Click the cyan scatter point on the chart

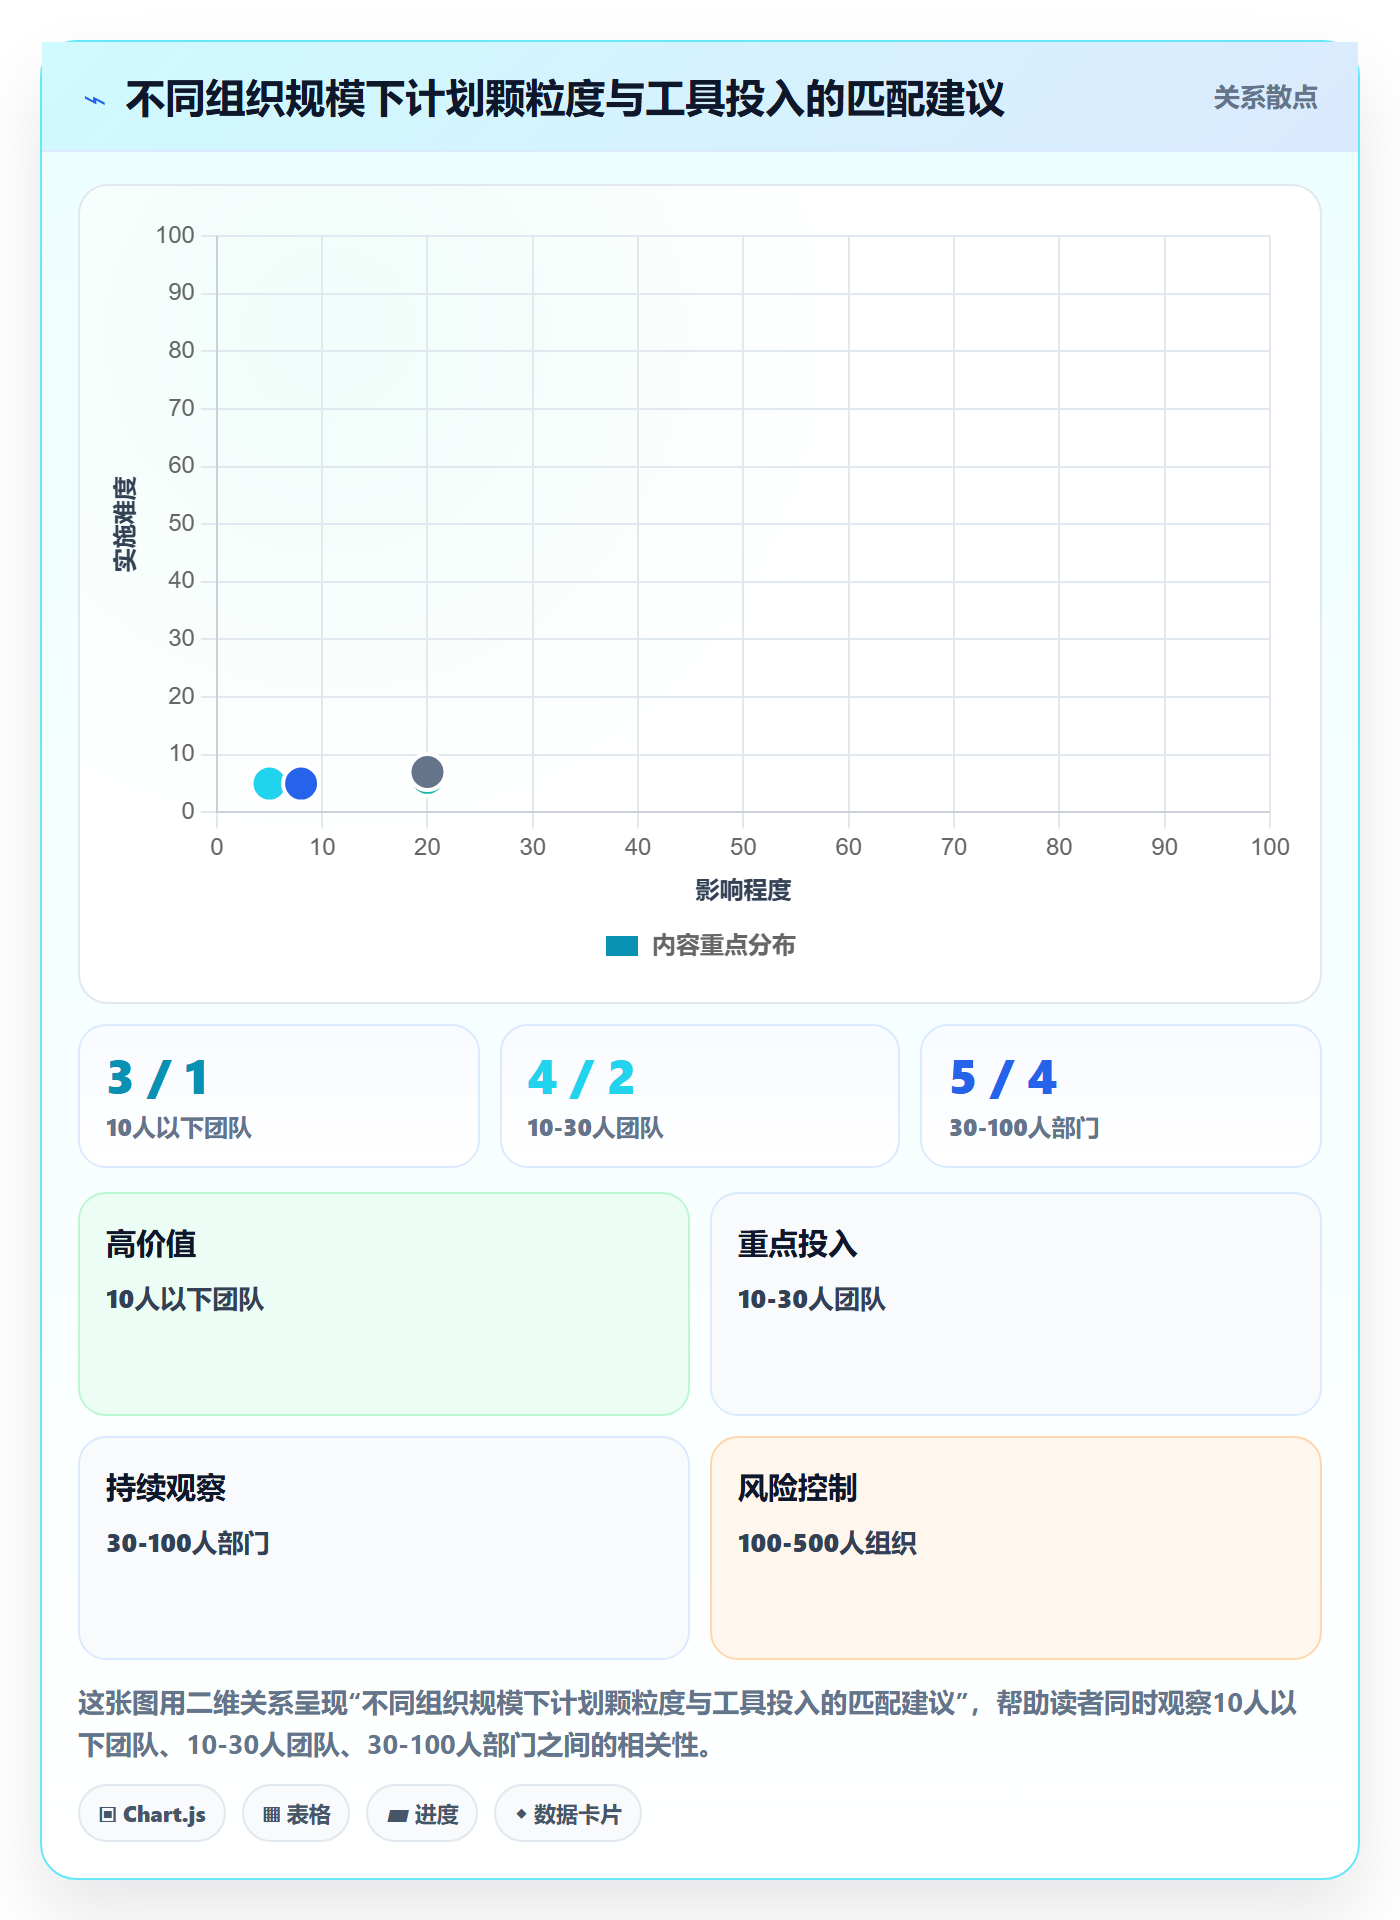[269, 783]
